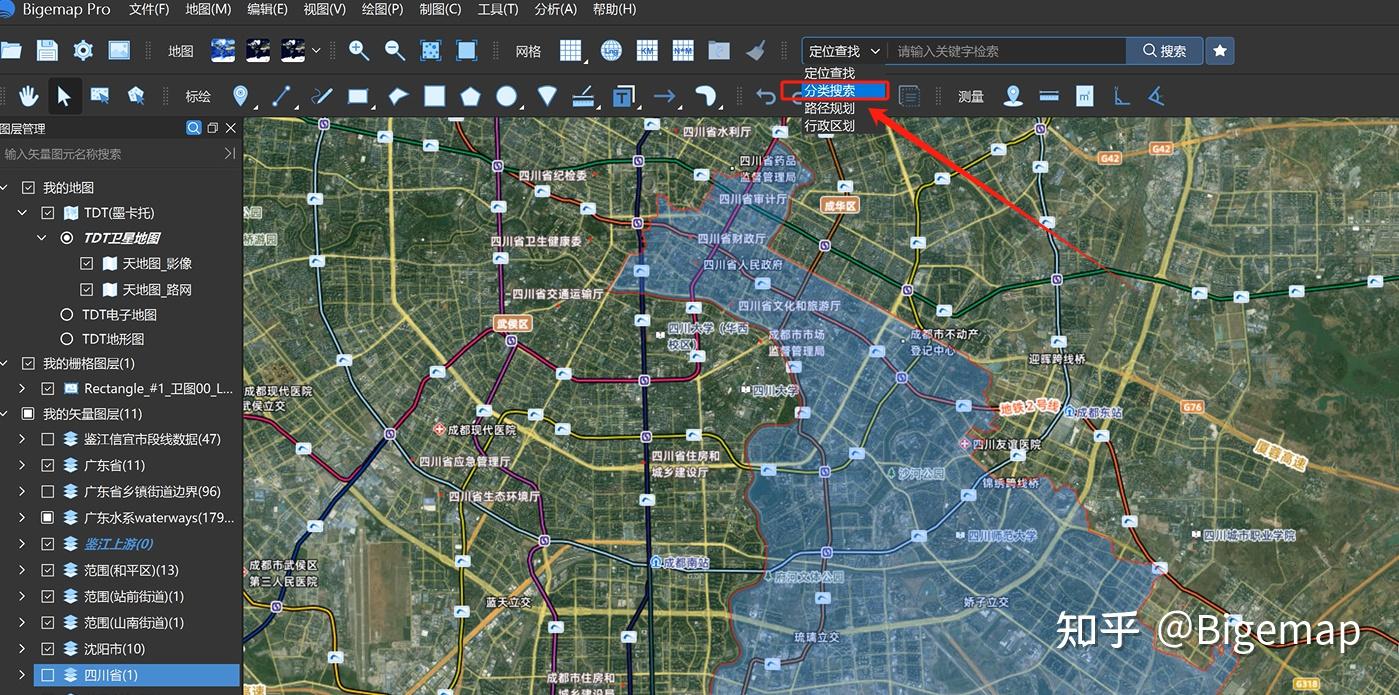Open the 定位查找 search mode dropdown

[844, 51]
